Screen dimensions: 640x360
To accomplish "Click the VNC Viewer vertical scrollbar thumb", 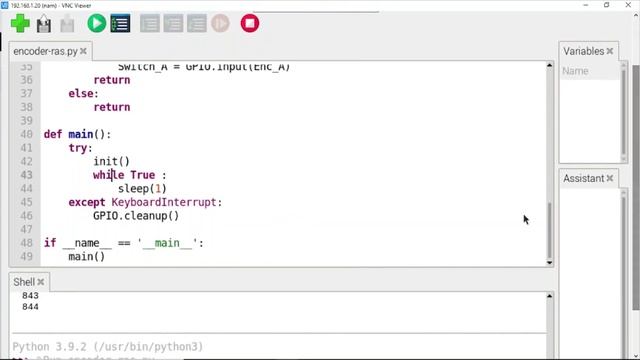I will (x=636, y=187).
